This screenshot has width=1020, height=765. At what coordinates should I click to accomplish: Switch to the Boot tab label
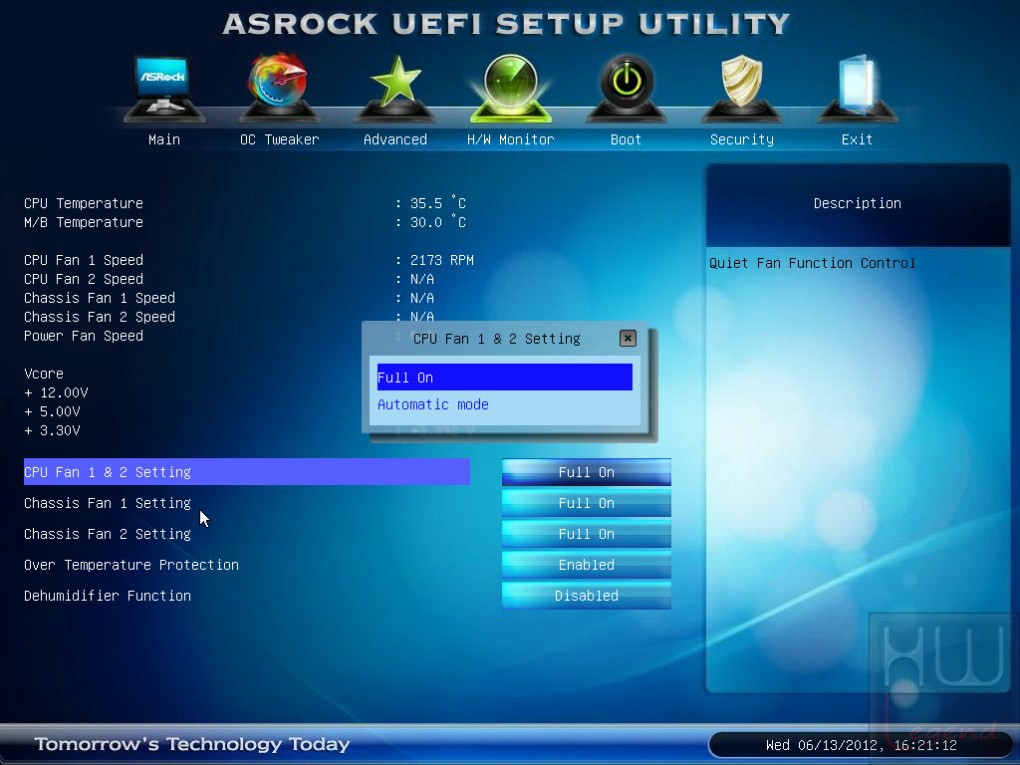626,139
